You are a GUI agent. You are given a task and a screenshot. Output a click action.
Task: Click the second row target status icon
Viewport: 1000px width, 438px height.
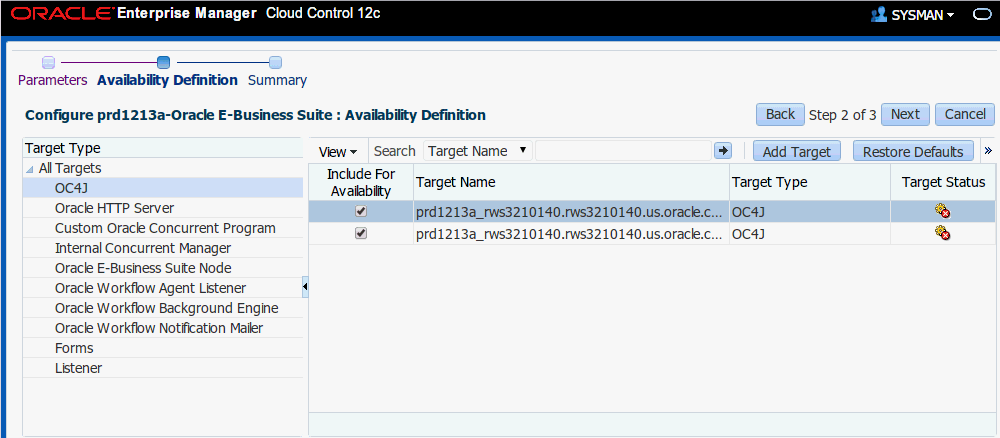943,233
